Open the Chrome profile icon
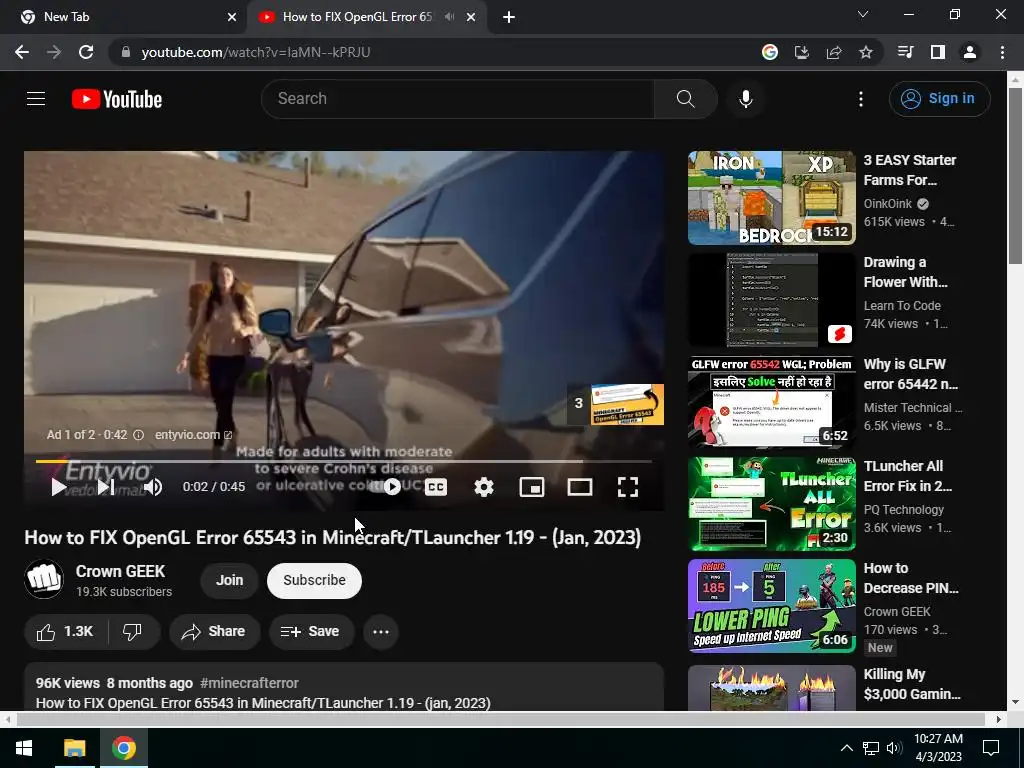 pos(970,52)
